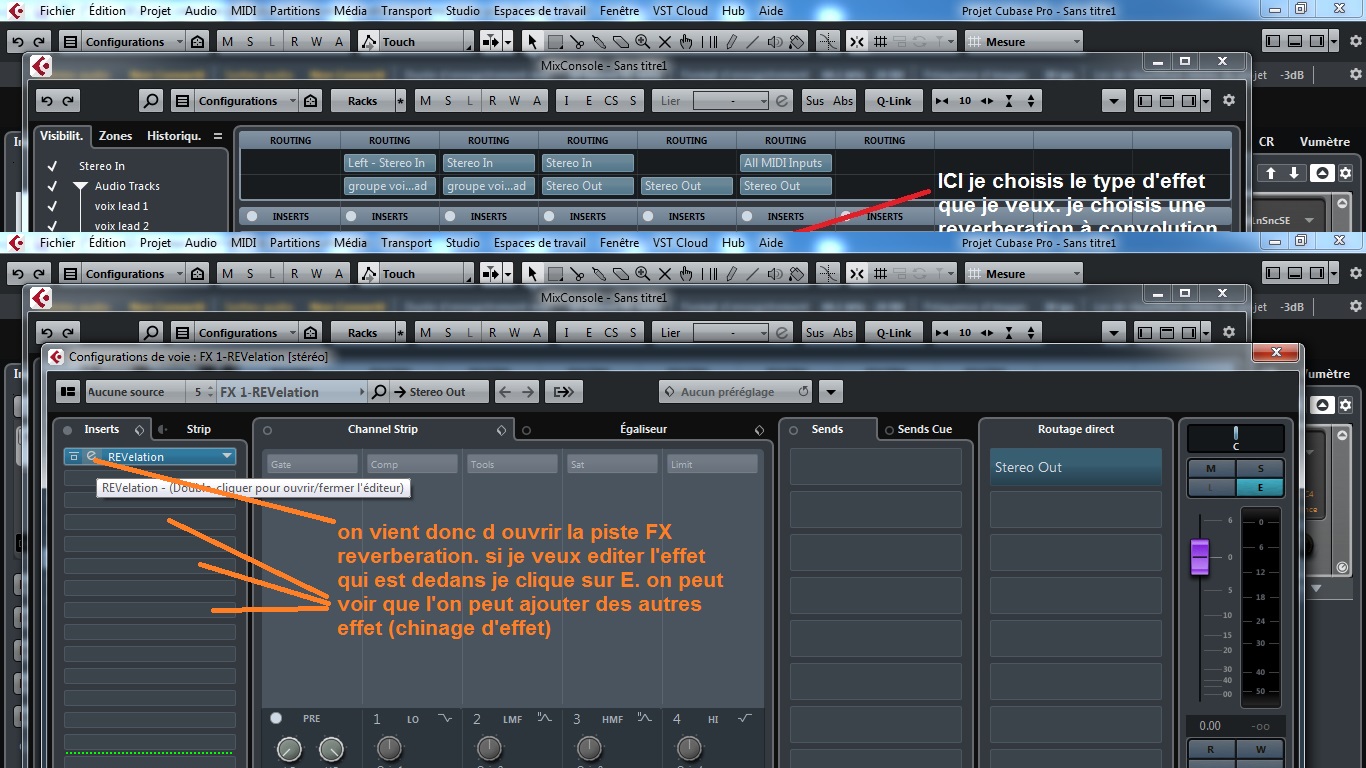This screenshot has width=1366, height=768.
Task: Click the Gate module in the Channel Strip
Action: click(312, 464)
